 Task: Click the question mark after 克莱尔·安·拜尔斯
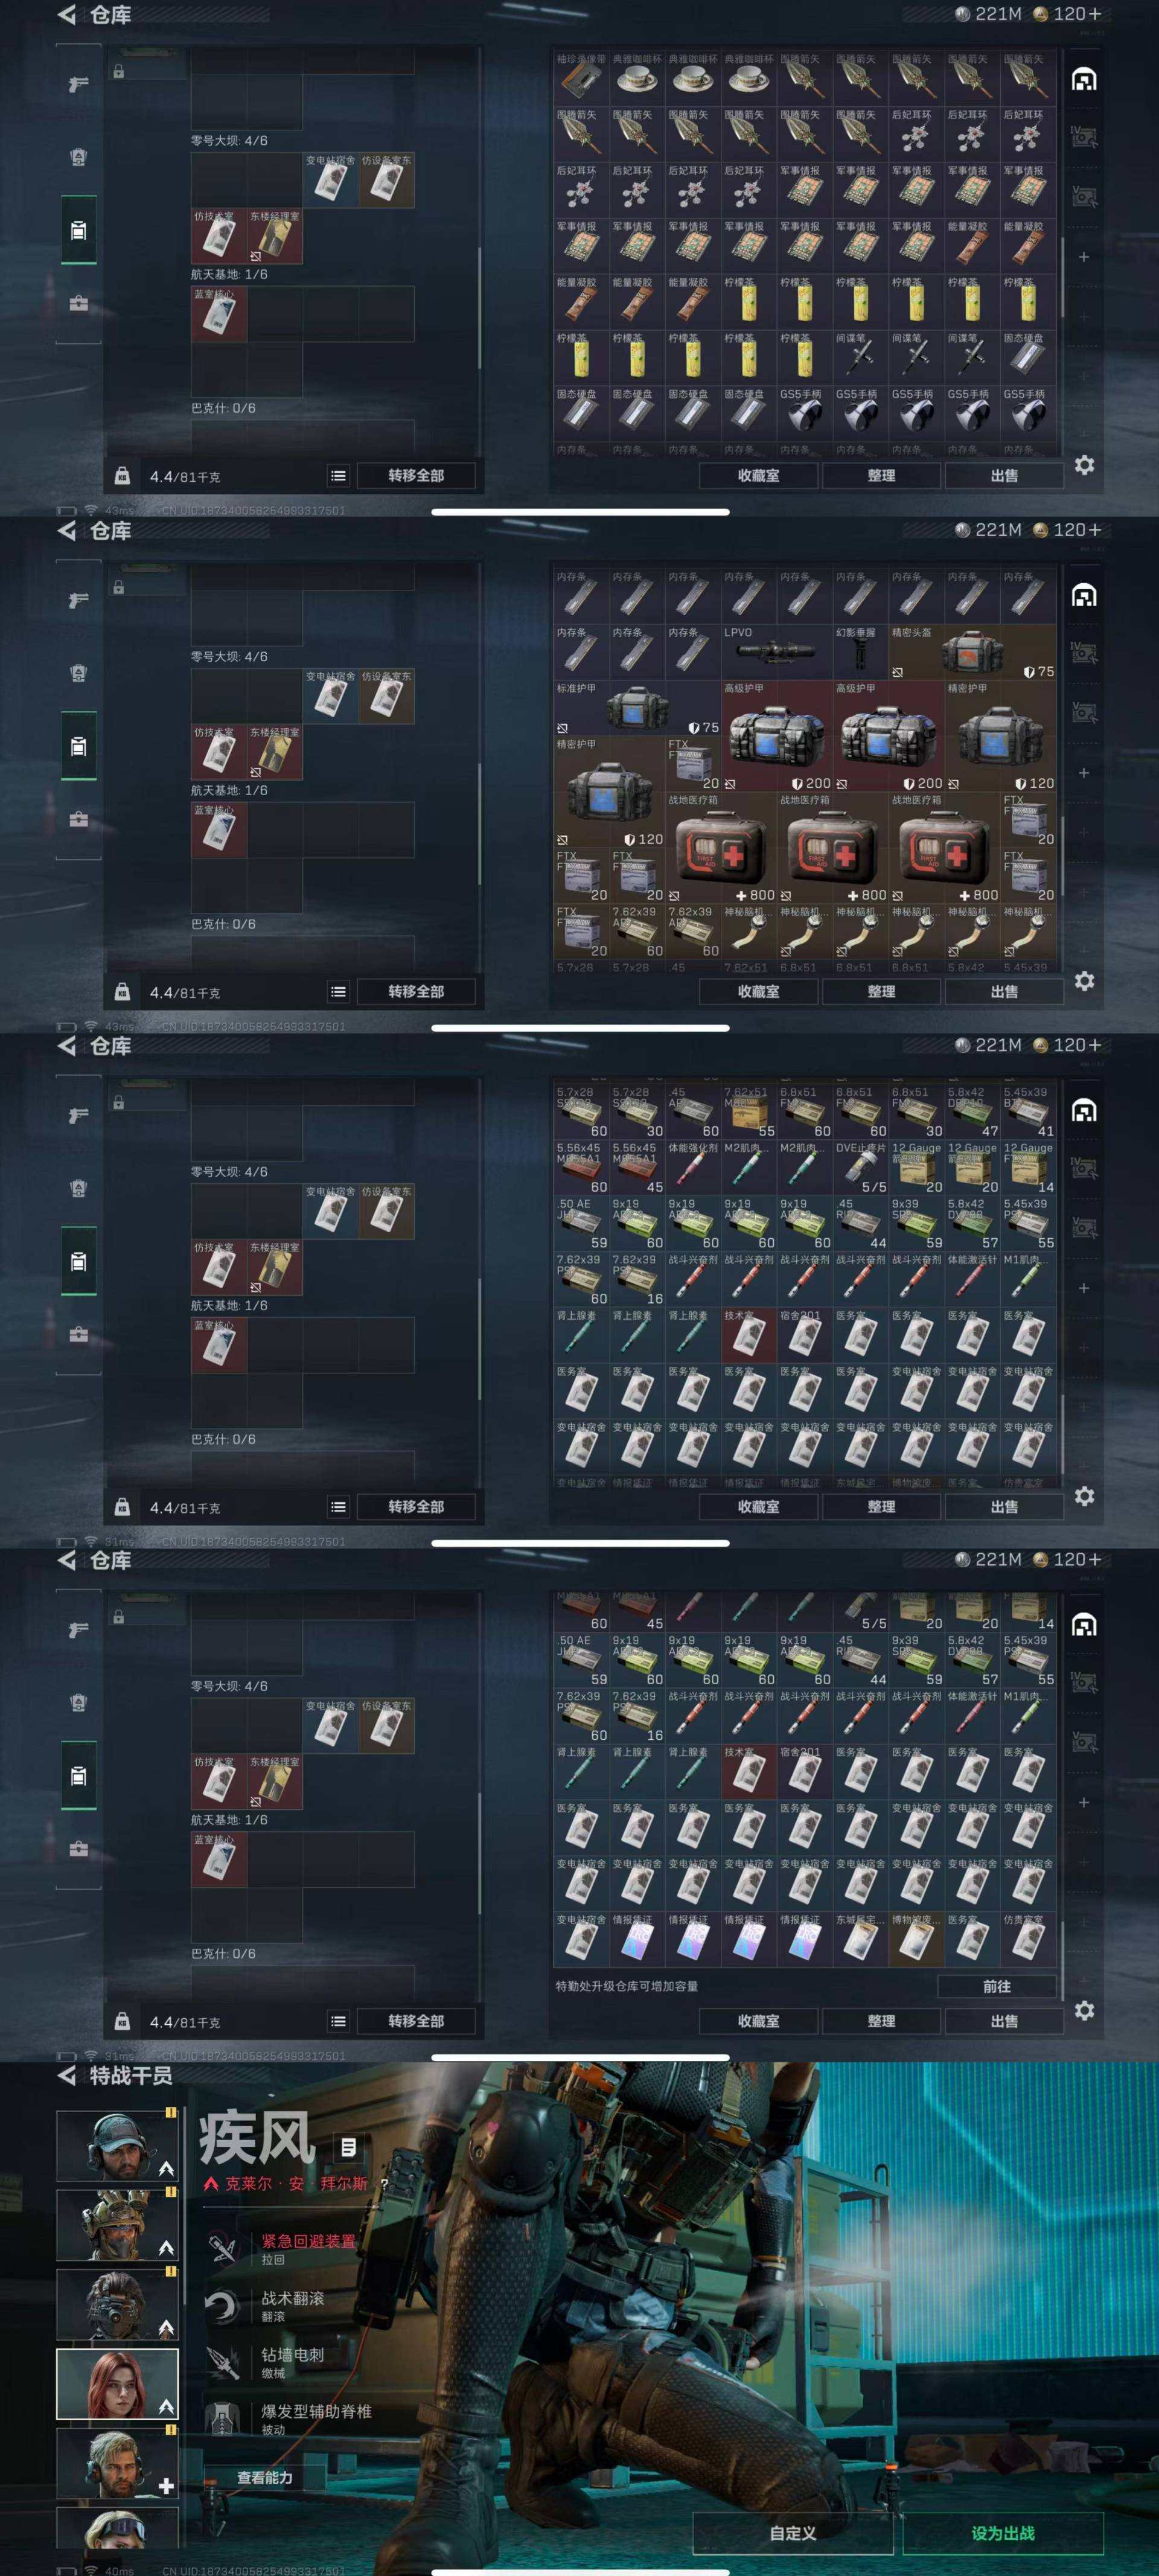[383, 2184]
